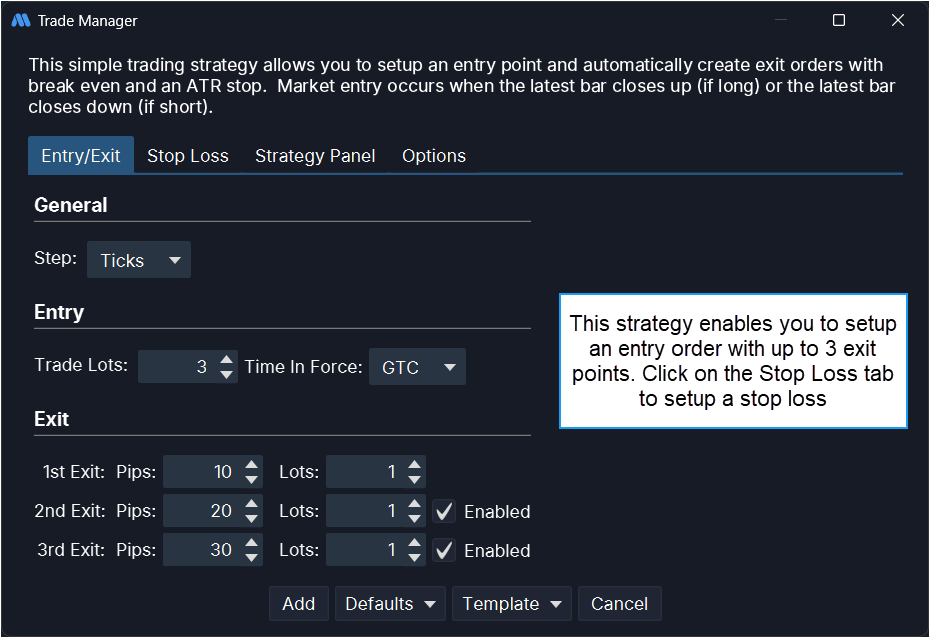930x638 pixels.
Task: Increase 3rd Exit Lots value
Action: click(415, 543)
